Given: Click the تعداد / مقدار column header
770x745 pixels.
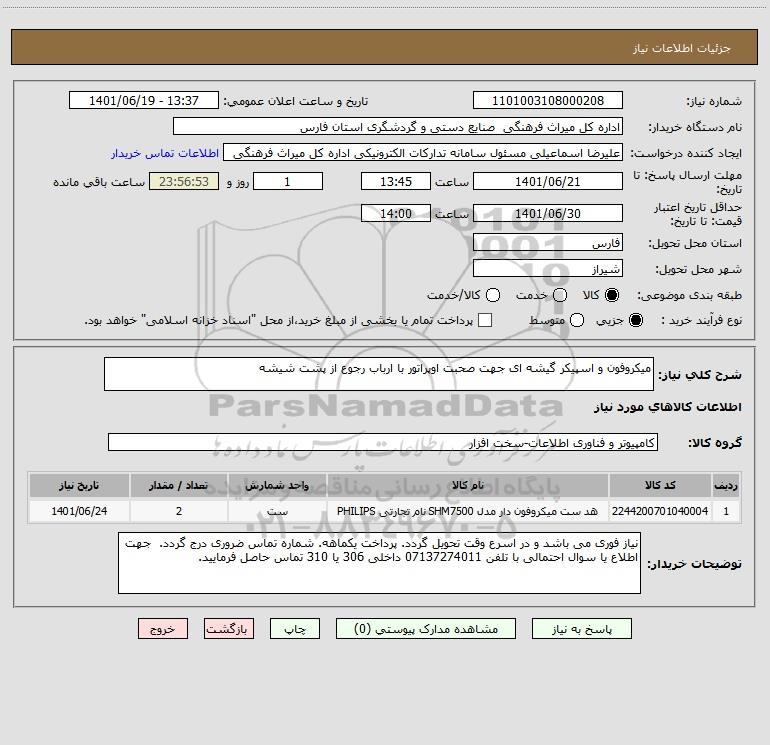Looking at the screenshot, I should [x=179, y=485].
